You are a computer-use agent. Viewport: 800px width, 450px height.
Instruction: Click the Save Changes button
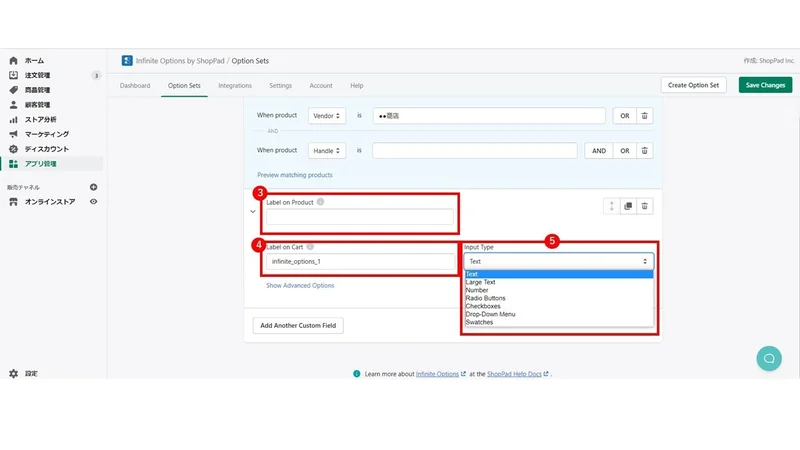pos(765,85)
